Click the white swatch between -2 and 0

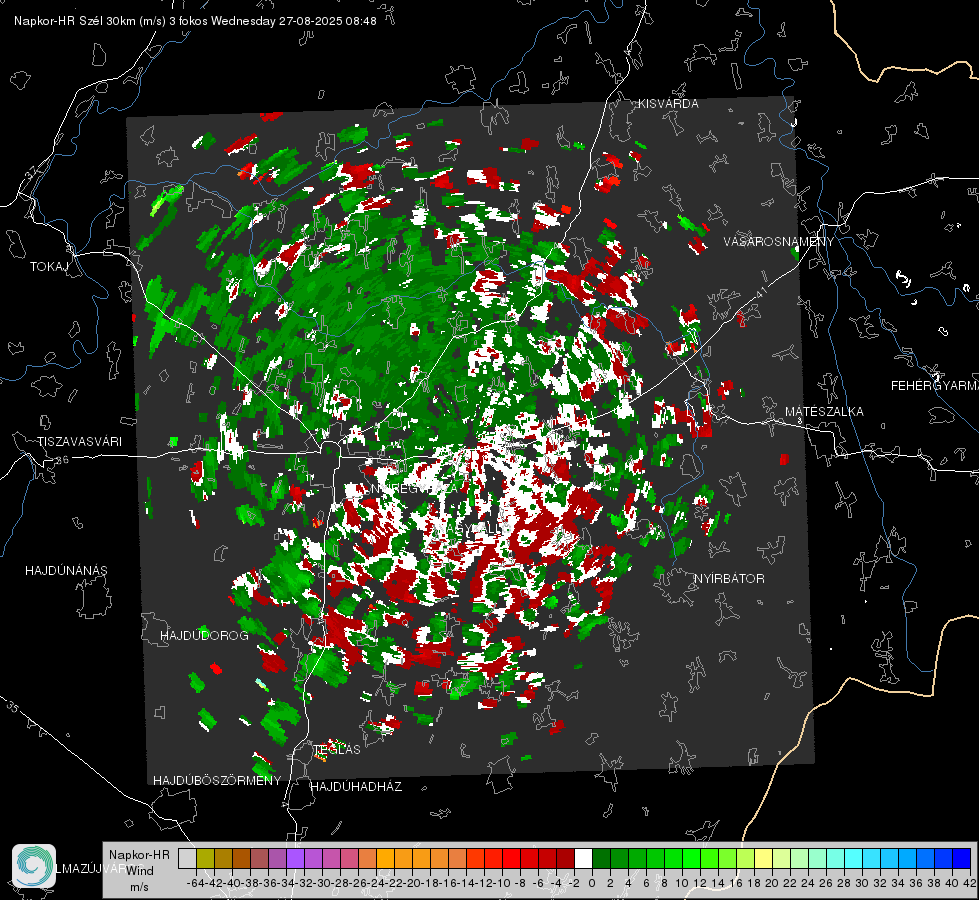click(583, 858)
